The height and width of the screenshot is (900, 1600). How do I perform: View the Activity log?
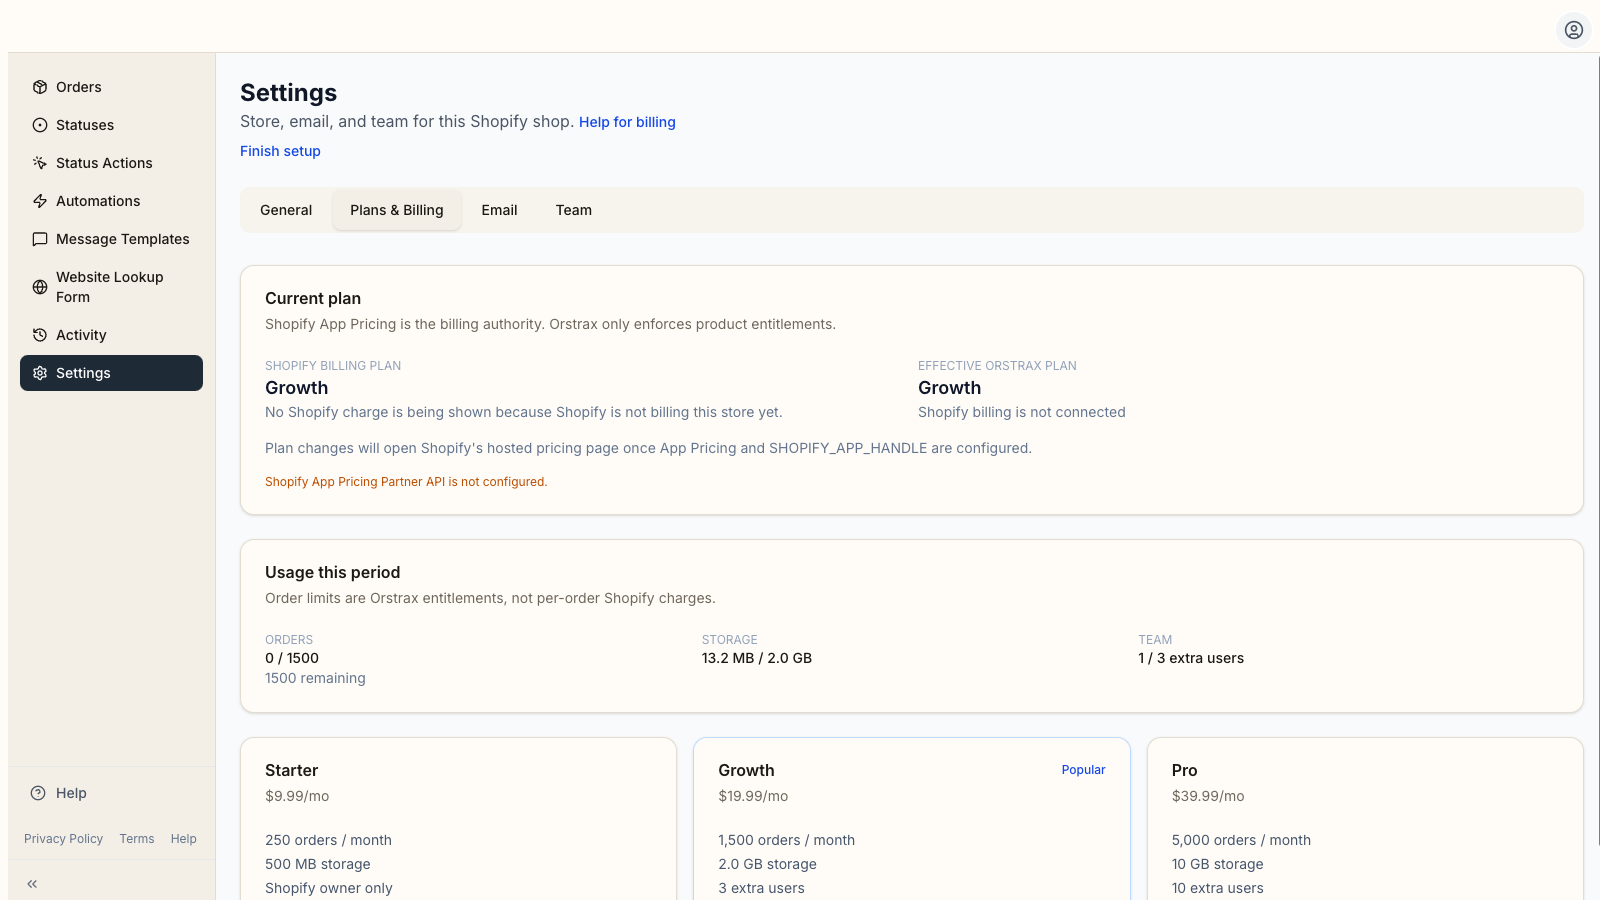[111, 335]
